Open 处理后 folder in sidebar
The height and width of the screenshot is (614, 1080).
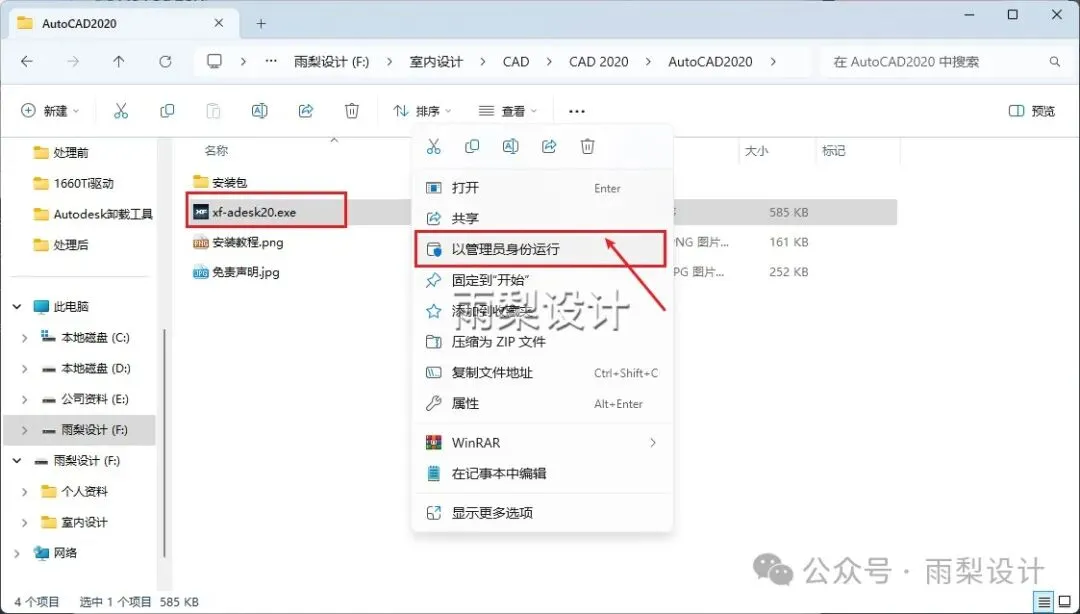(x=71, y=245)
